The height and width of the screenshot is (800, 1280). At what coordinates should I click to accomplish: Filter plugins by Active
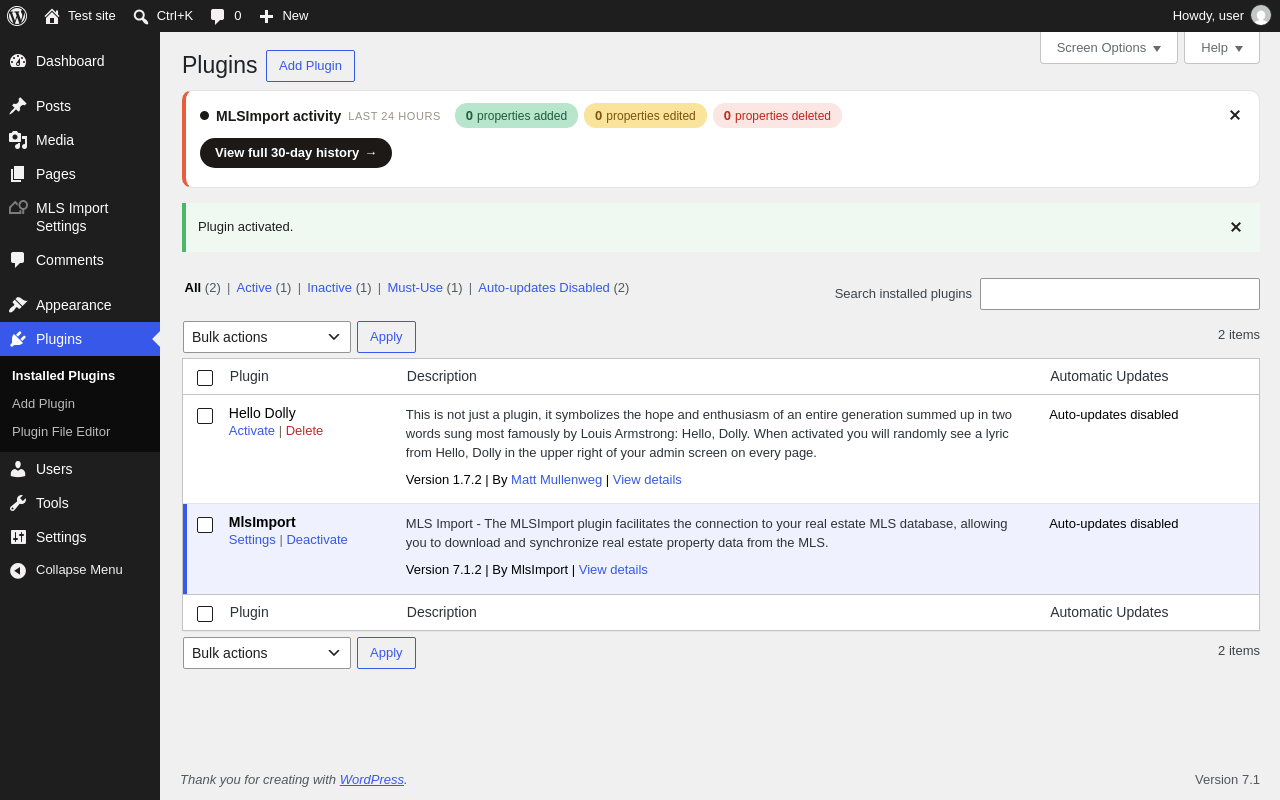(254, 288)
